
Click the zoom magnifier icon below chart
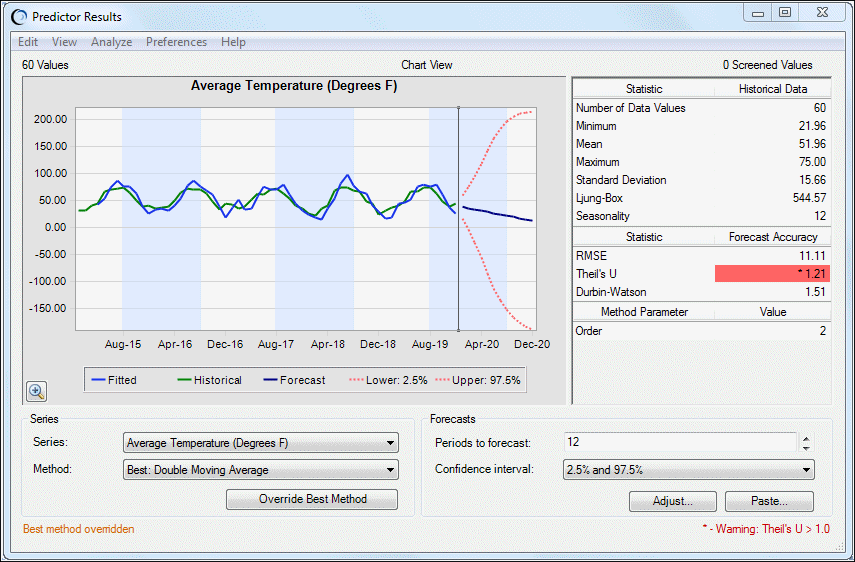pyautogui.click(x=37, y=391)
